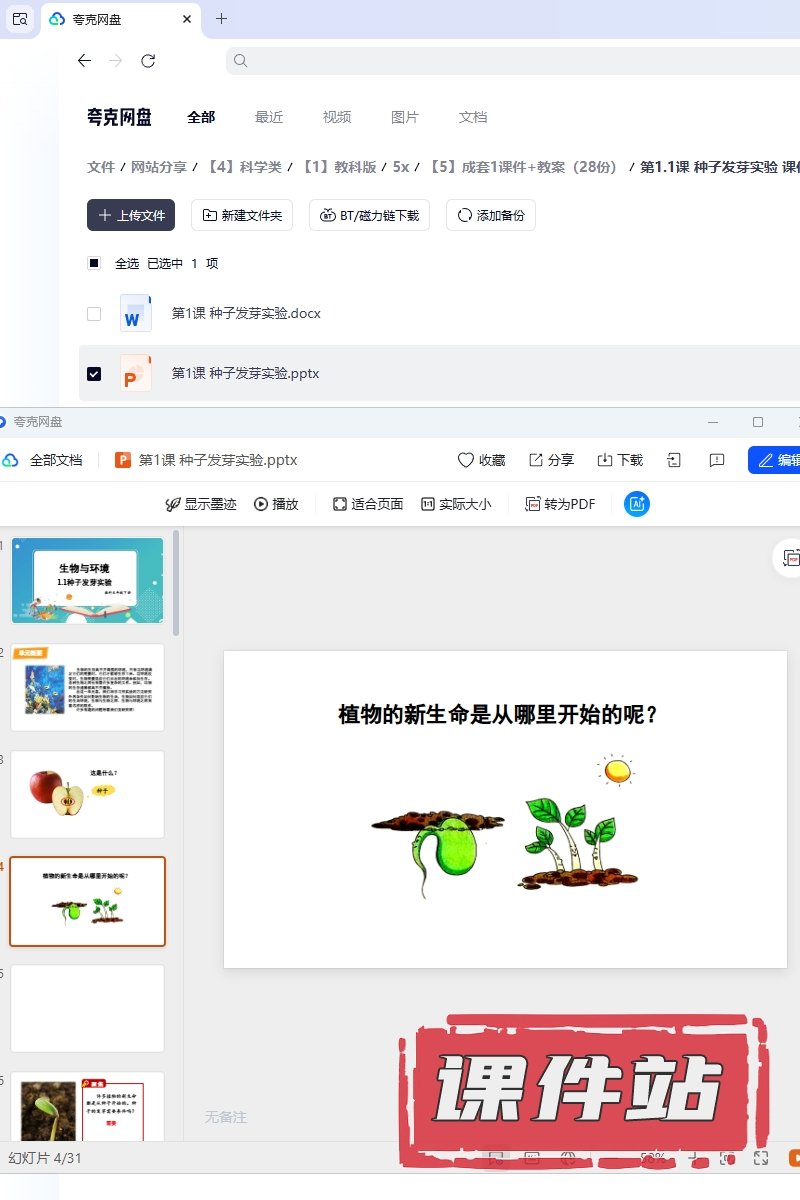The height and width of the screenshot is (1200, 800).
Task: Download the pptx via 下载 icon
Action: [x=605, y=460]
